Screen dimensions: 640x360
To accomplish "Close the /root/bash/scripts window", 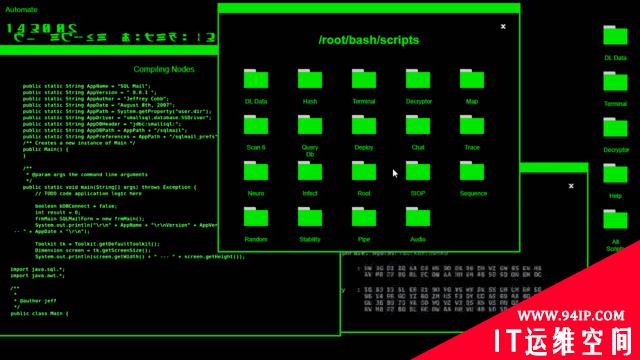I will click(x=503, y=27).
